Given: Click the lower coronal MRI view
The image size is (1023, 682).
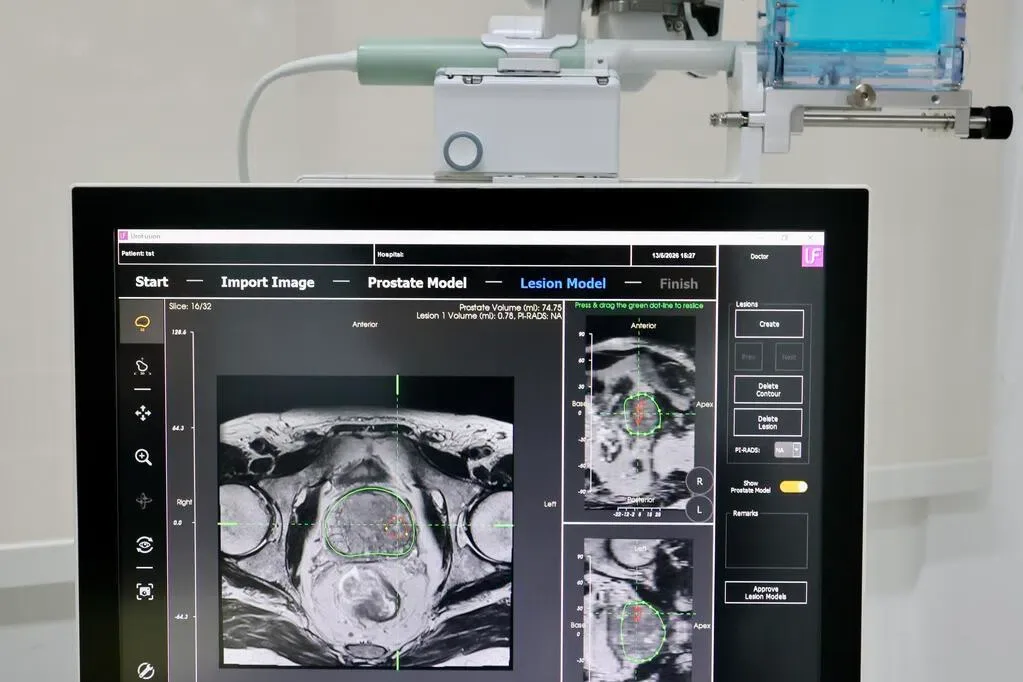Looking at the screenshot, I should [x=638, y=608].
